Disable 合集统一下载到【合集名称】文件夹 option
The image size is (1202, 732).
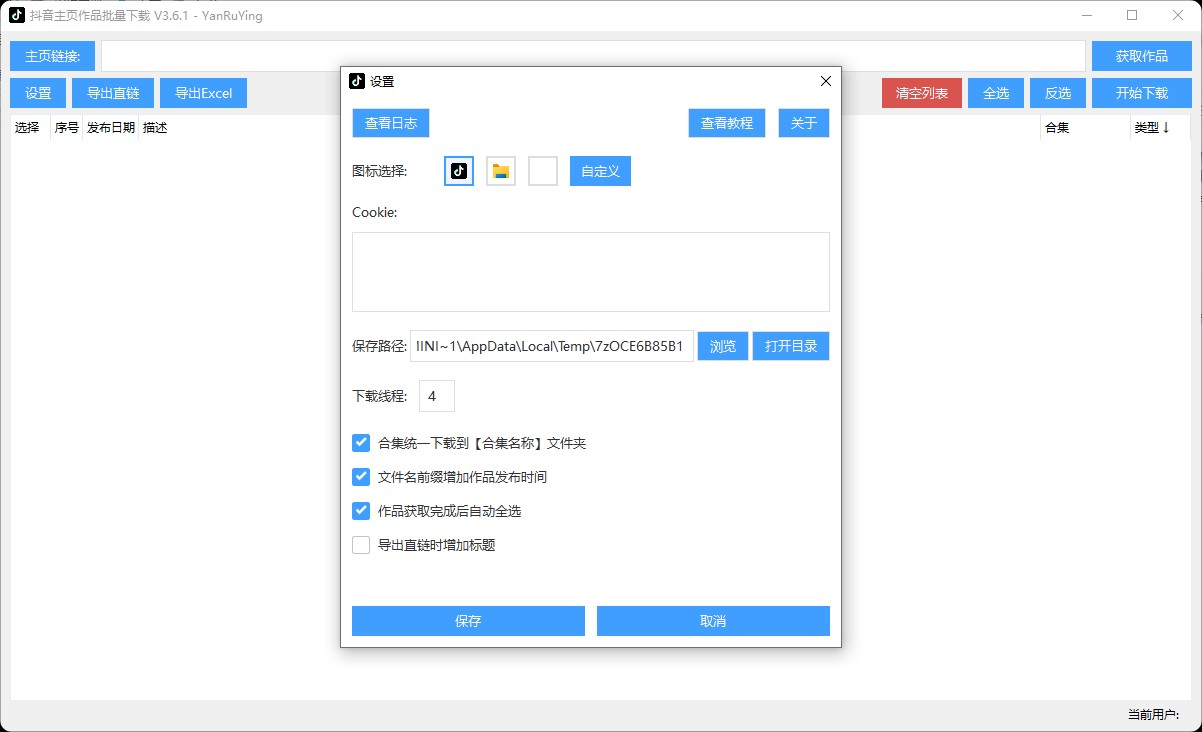(x=361, y=443)
